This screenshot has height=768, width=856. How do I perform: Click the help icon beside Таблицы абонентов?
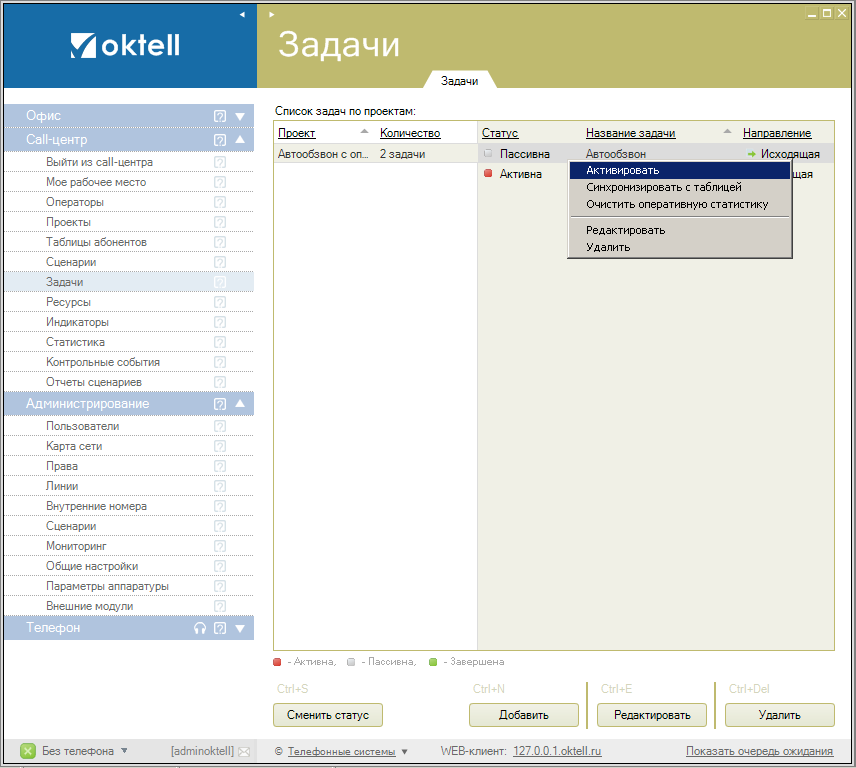coord(220,242)
